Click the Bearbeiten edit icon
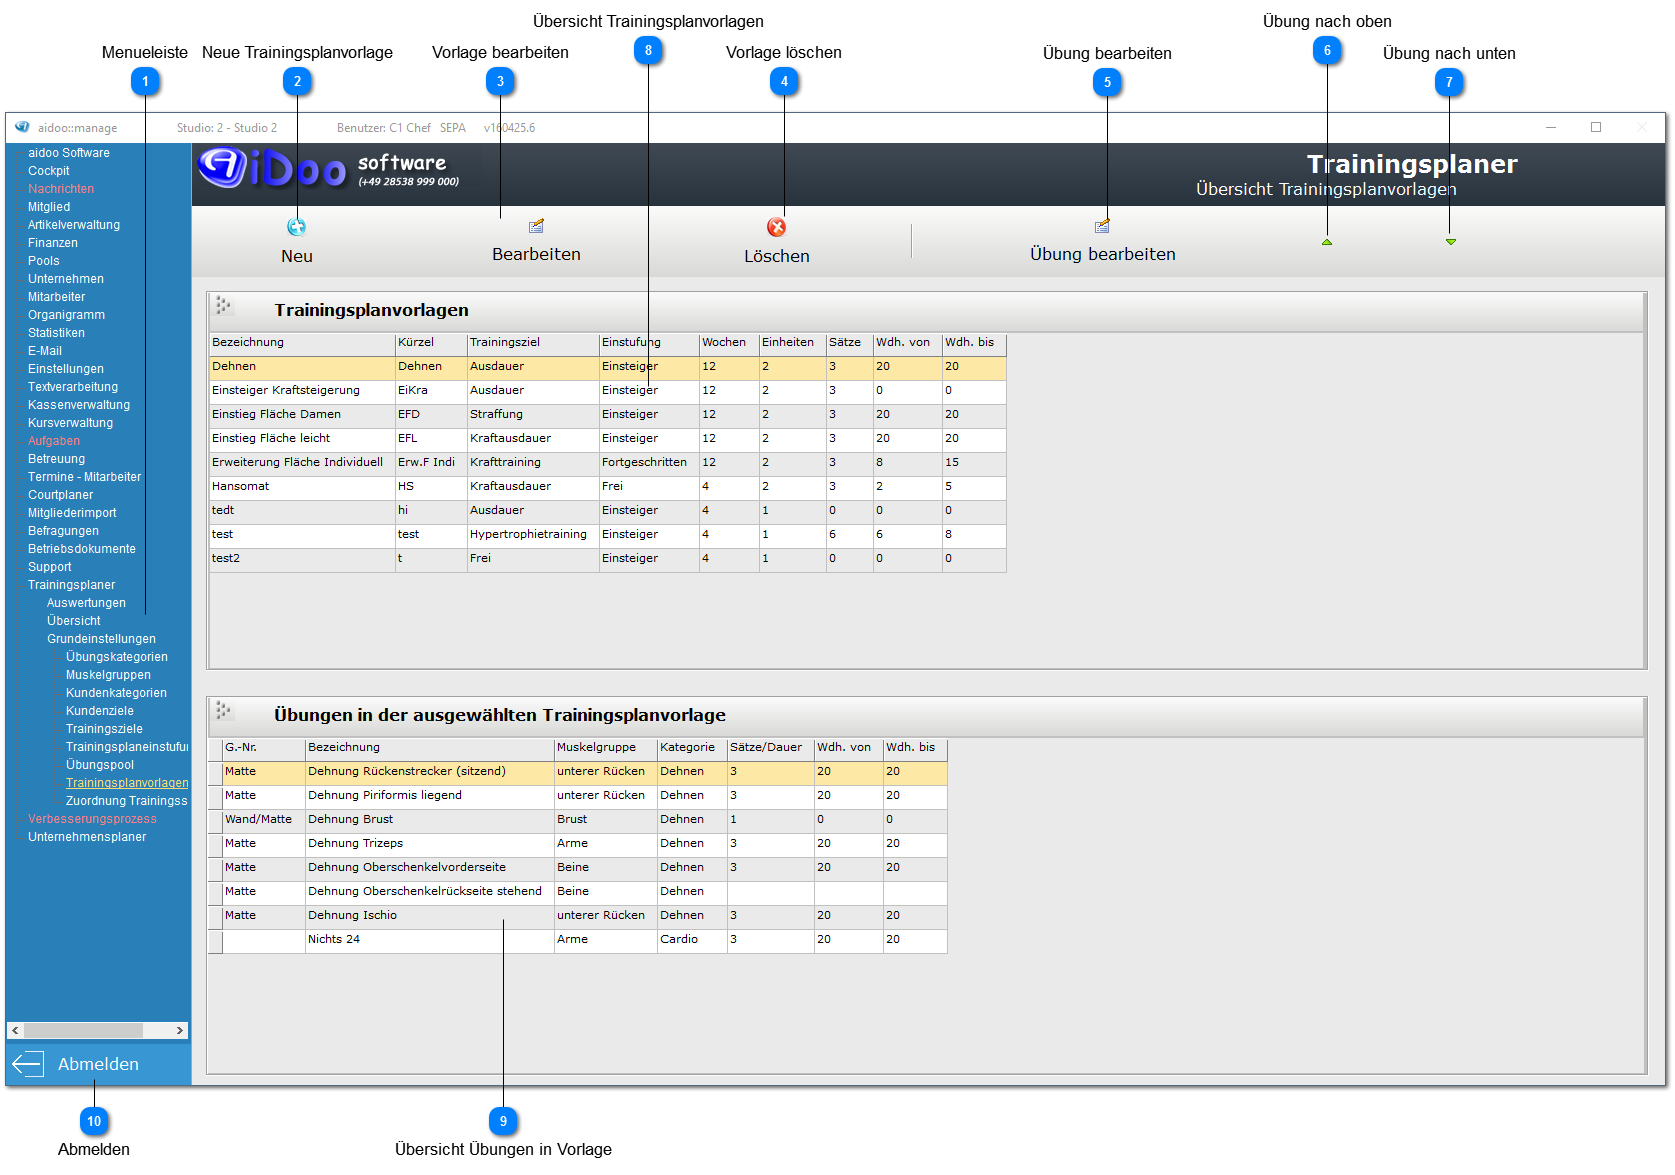 coord(536,226)
